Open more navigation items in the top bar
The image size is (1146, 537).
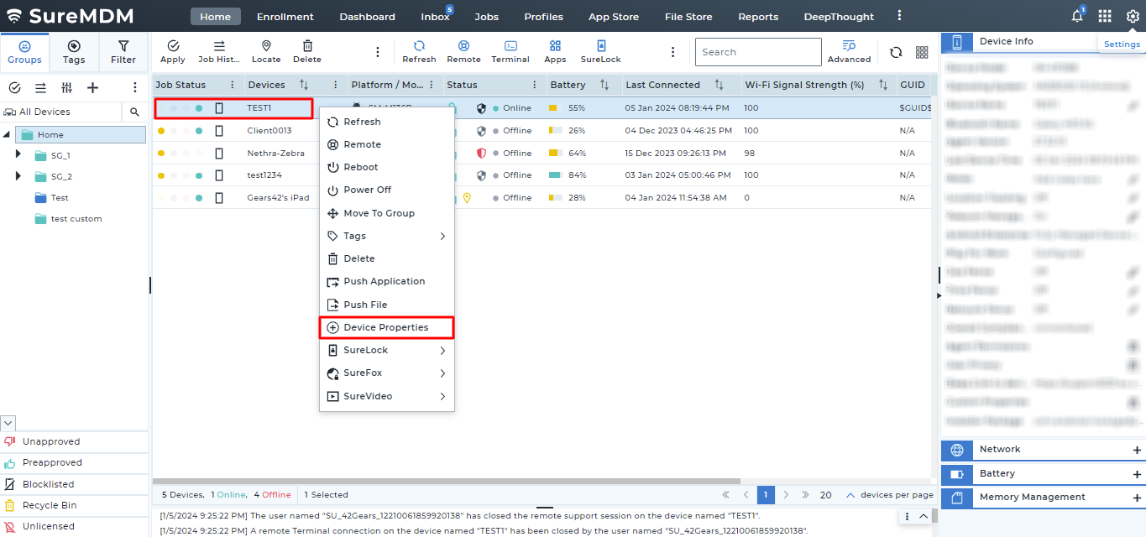pyautogui.click(x=900, y=15)
